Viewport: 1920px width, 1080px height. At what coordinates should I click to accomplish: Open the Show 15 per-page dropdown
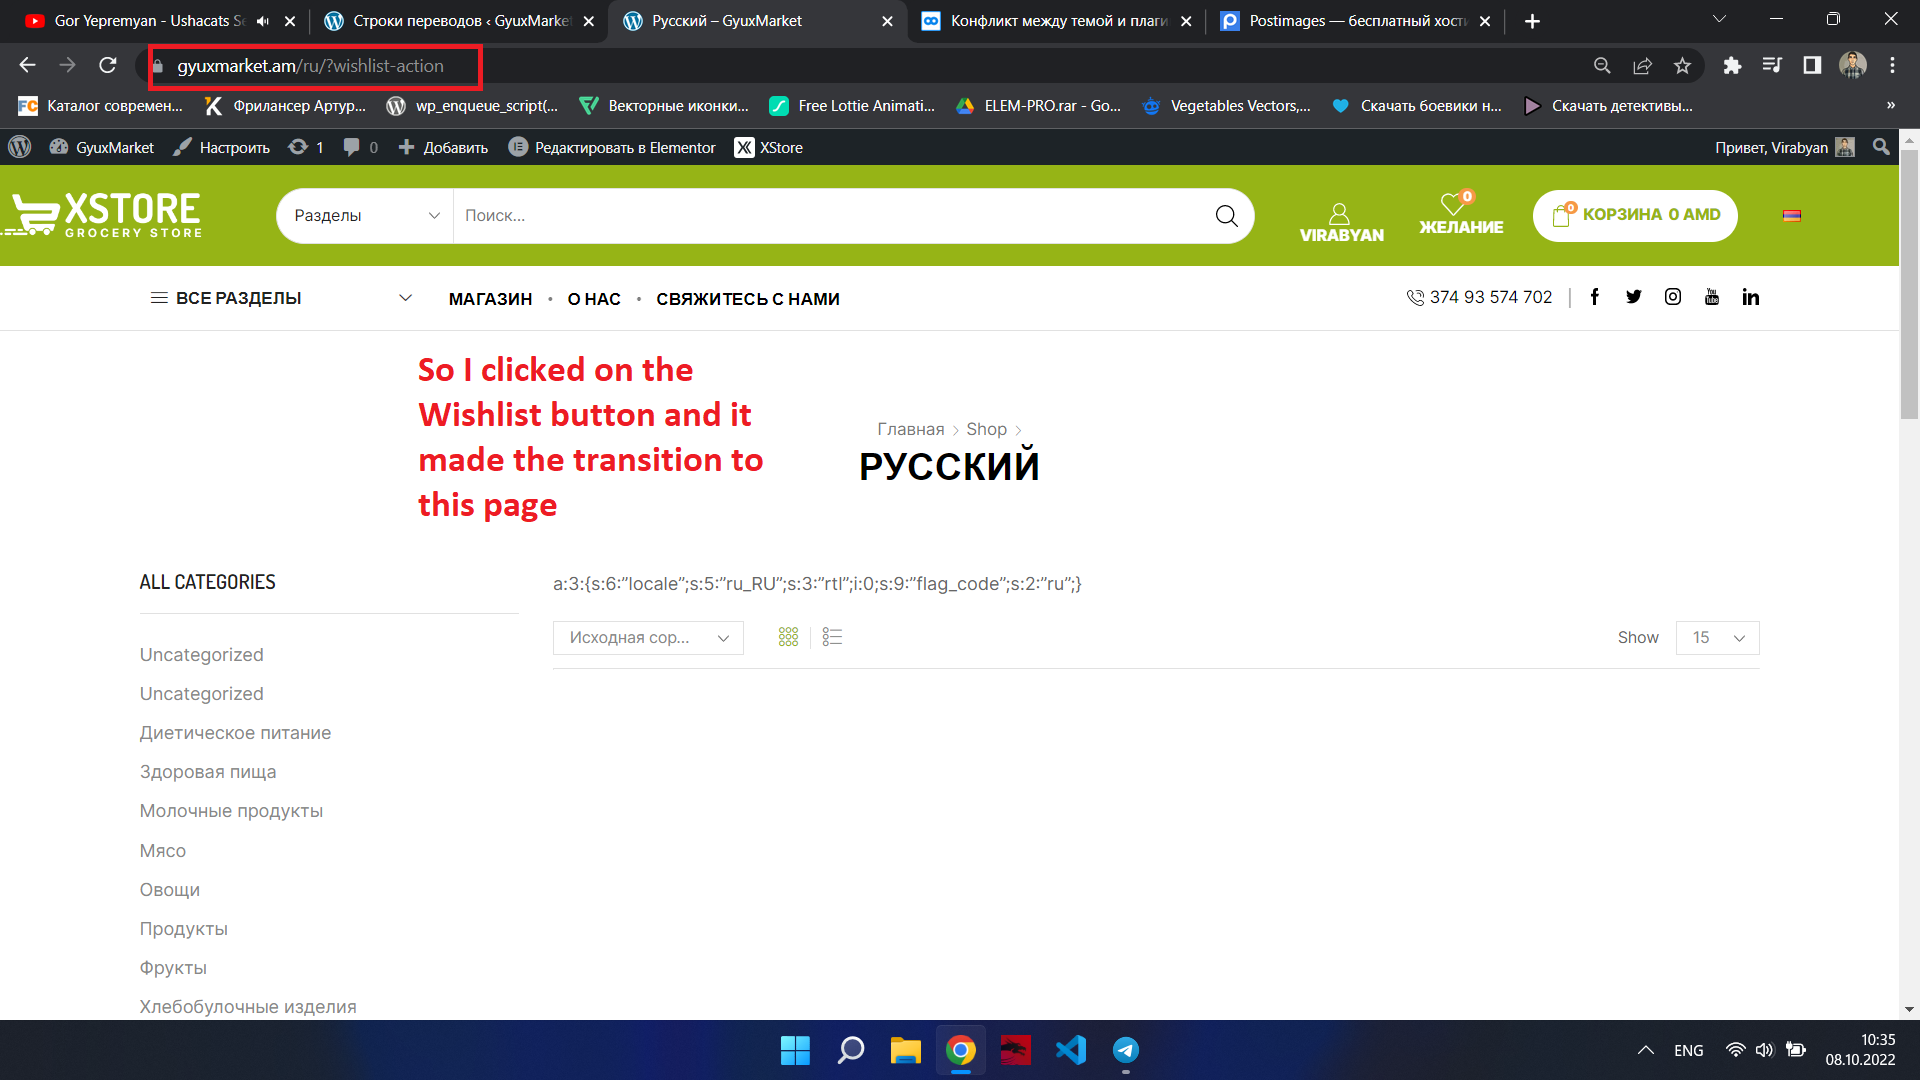tap(1717, 638)
